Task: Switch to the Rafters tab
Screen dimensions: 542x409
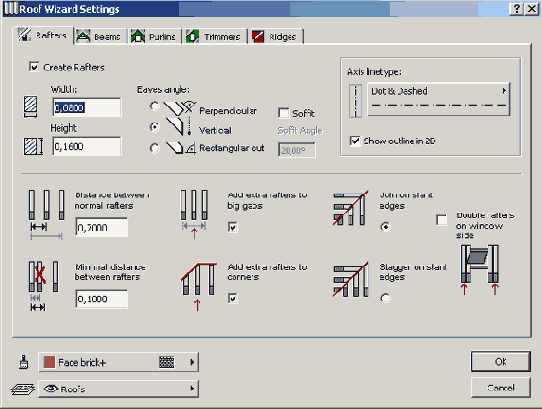Action: (44, 35)
